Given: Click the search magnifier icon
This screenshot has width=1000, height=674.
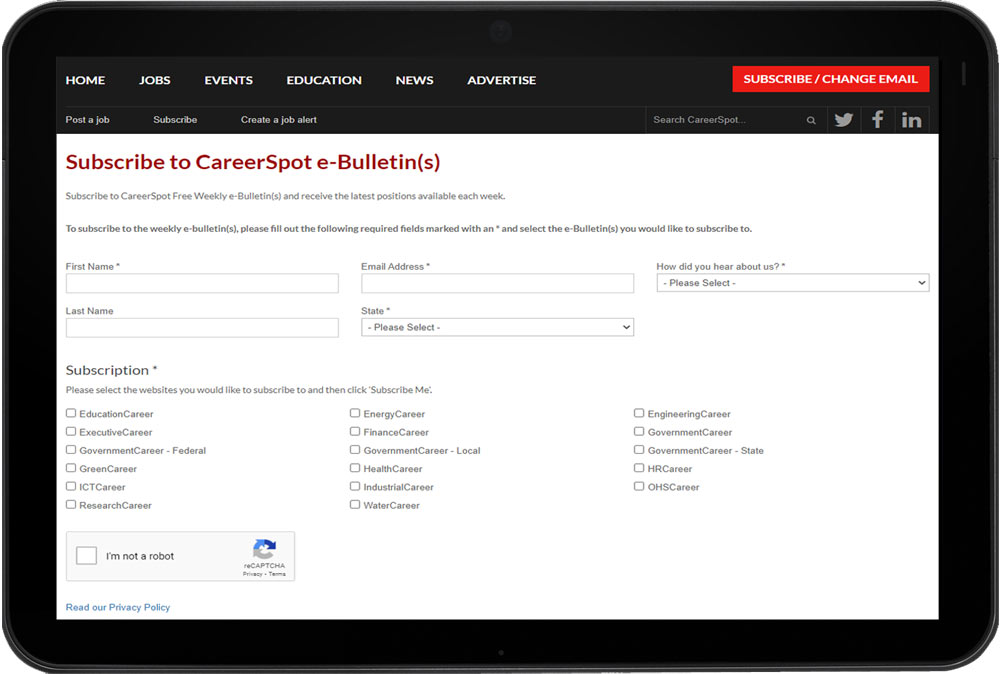Looking at the screenshot, I should (811, 120).
